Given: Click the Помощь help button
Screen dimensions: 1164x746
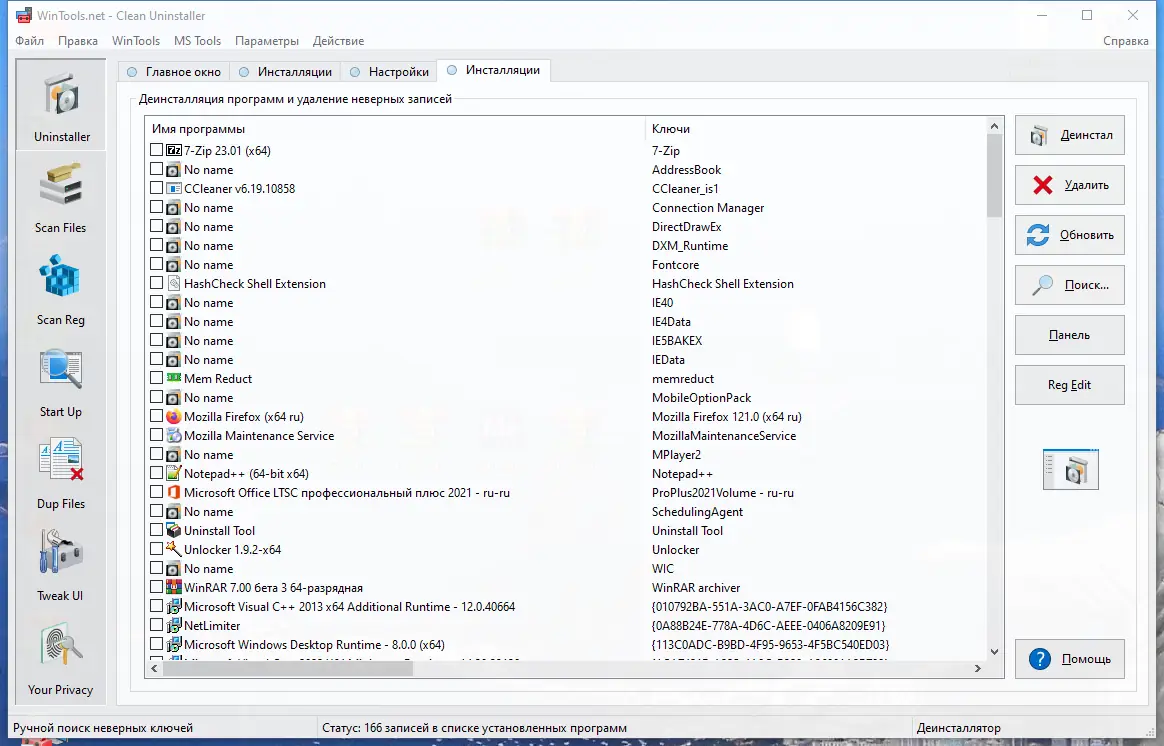Looking at the screenshot, I should coord(1070,658).
